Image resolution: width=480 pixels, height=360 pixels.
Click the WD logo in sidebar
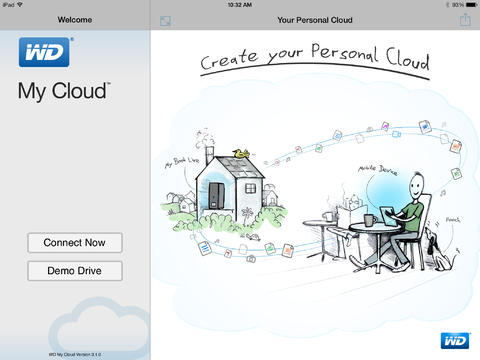[44, 52]
